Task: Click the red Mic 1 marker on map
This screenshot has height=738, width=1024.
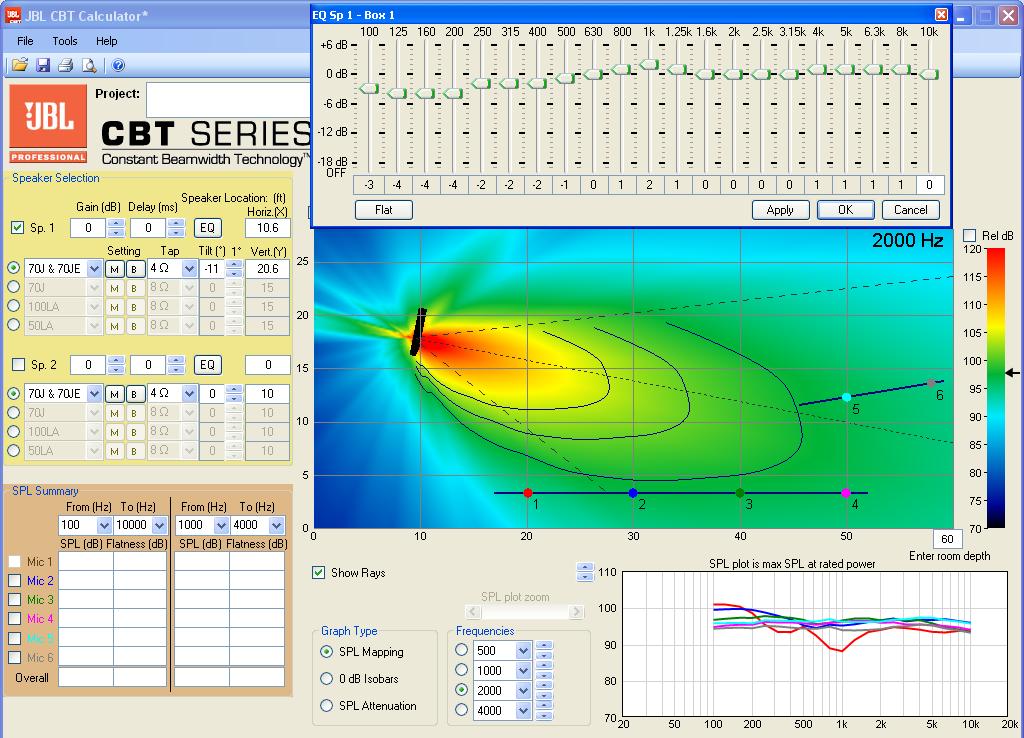Action: tap(528, 493)
